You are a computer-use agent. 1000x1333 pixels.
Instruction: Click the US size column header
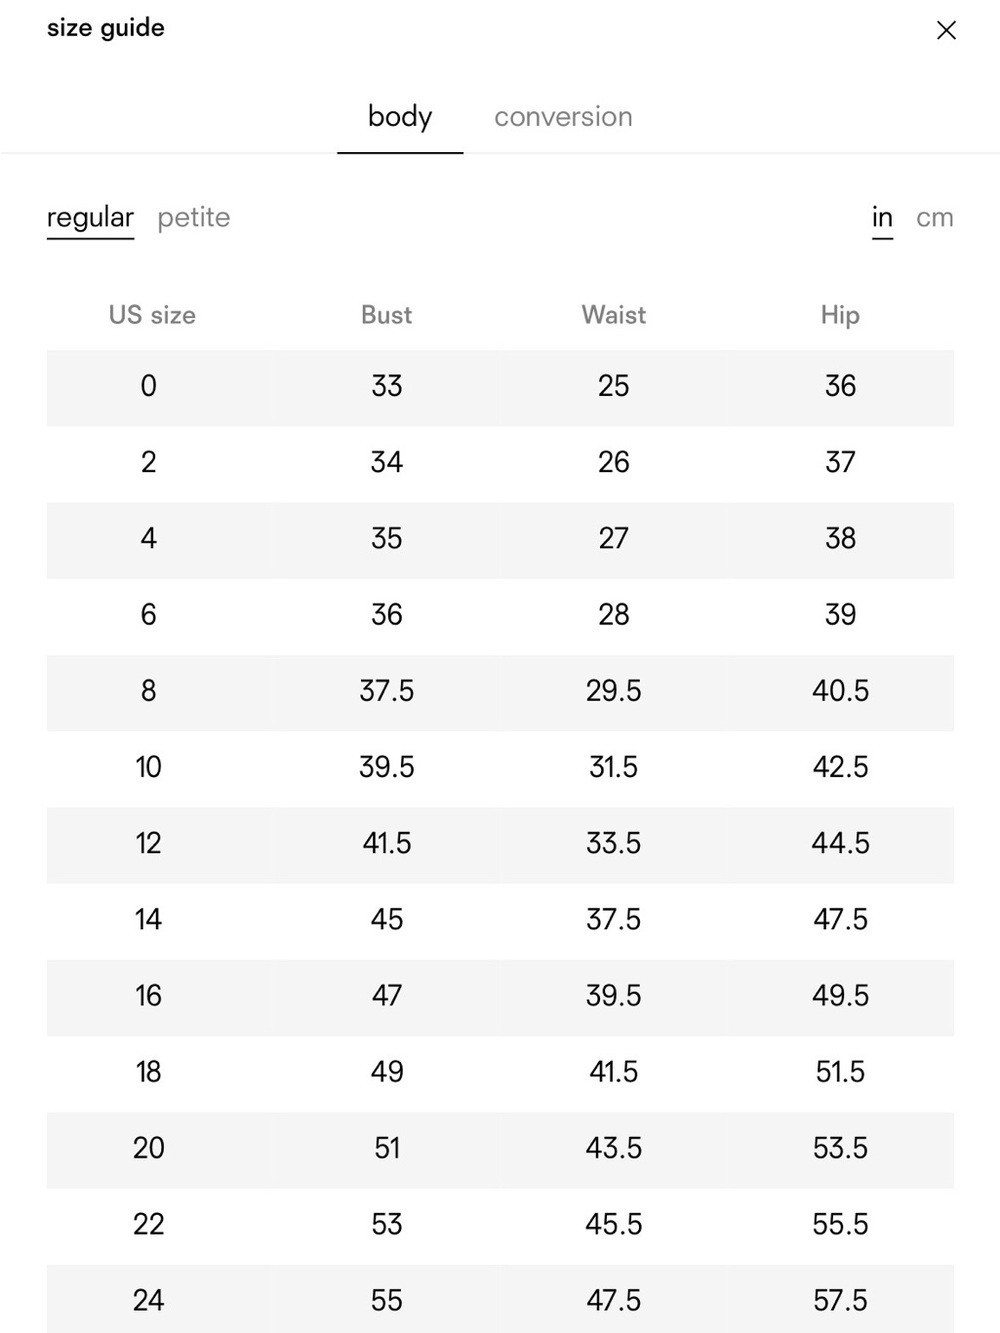[152, 315]
